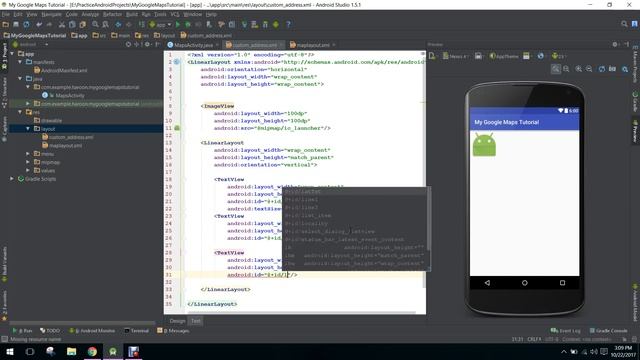Collapse the app module tree node
Image resolution: width=640 pixels, height=360 pixels.
pyautogui.click(x=12, y=53)
